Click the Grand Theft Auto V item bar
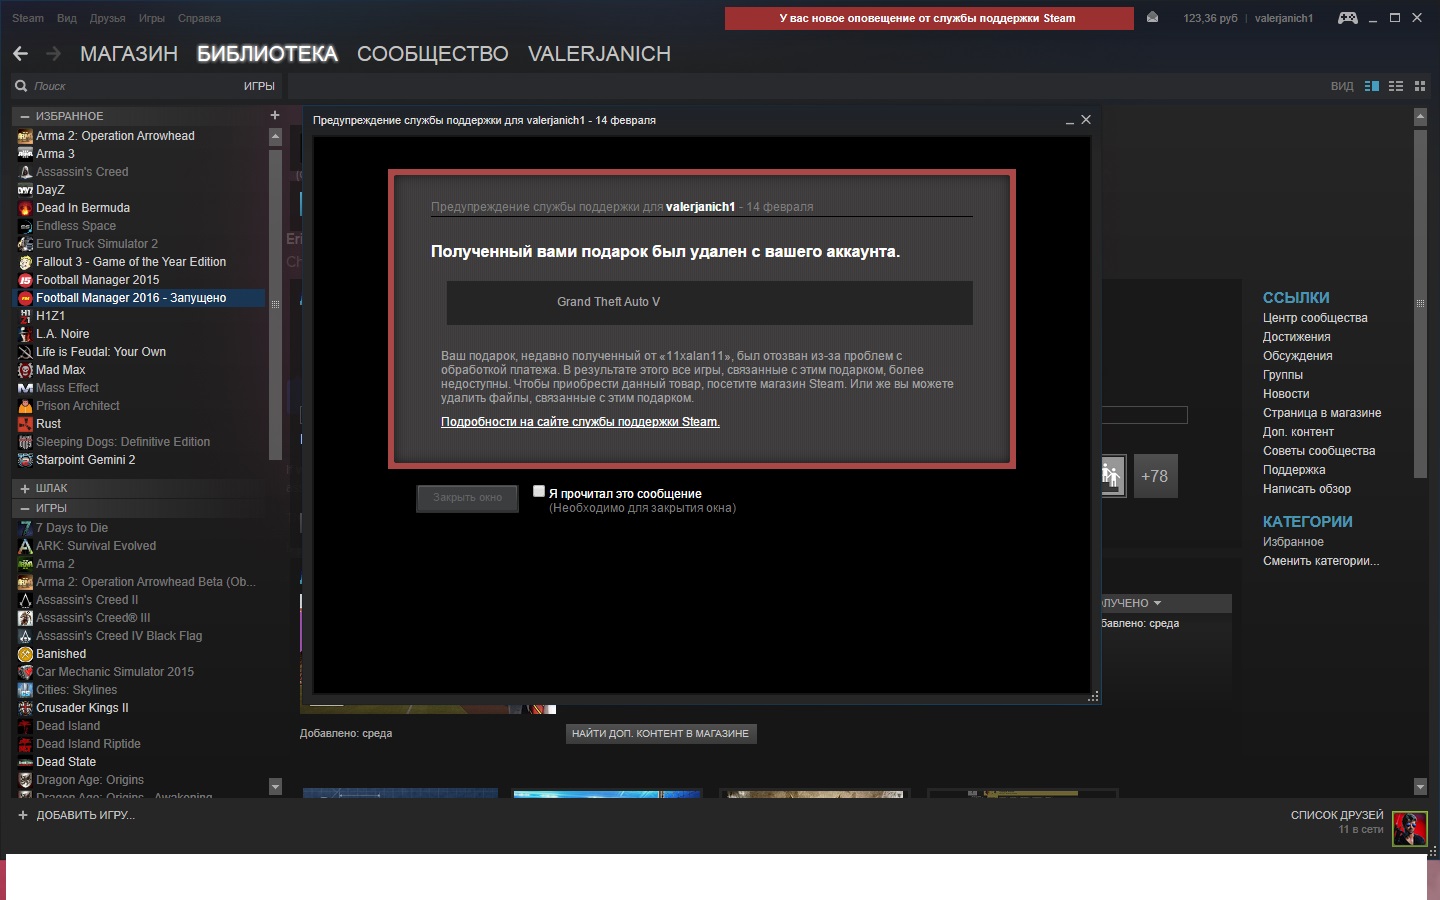This screenshot has height=900, width=1440. point(709,302)
